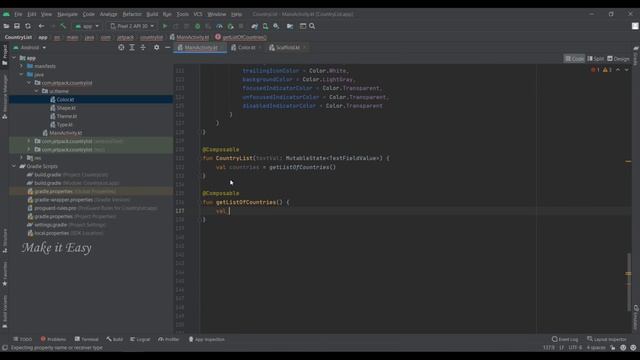
Task: Open the App Inspection tool window
Action: point(207,339)
